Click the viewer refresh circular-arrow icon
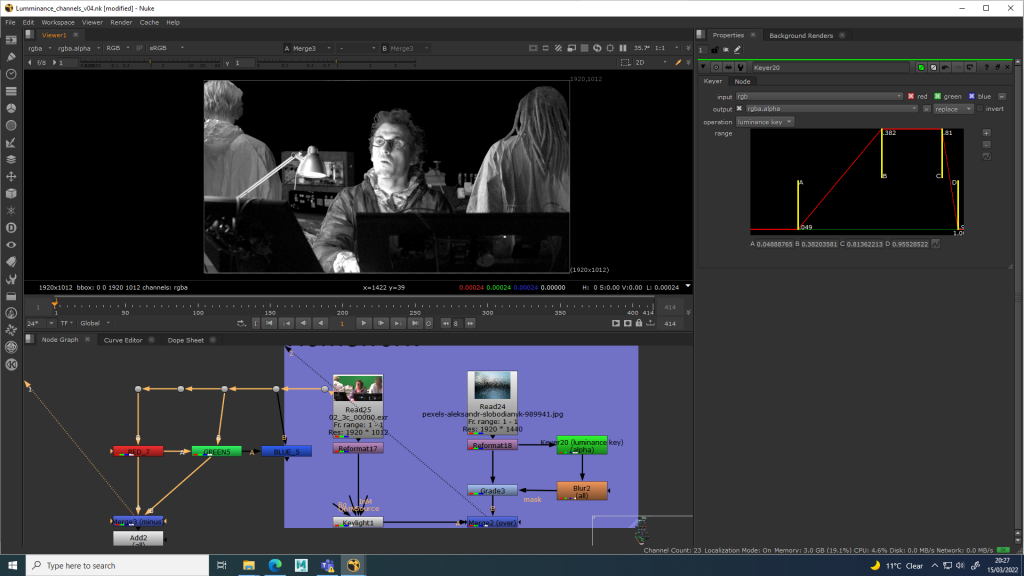Image resolution: width=1024 pixels, height=576 pixels. 597,48
